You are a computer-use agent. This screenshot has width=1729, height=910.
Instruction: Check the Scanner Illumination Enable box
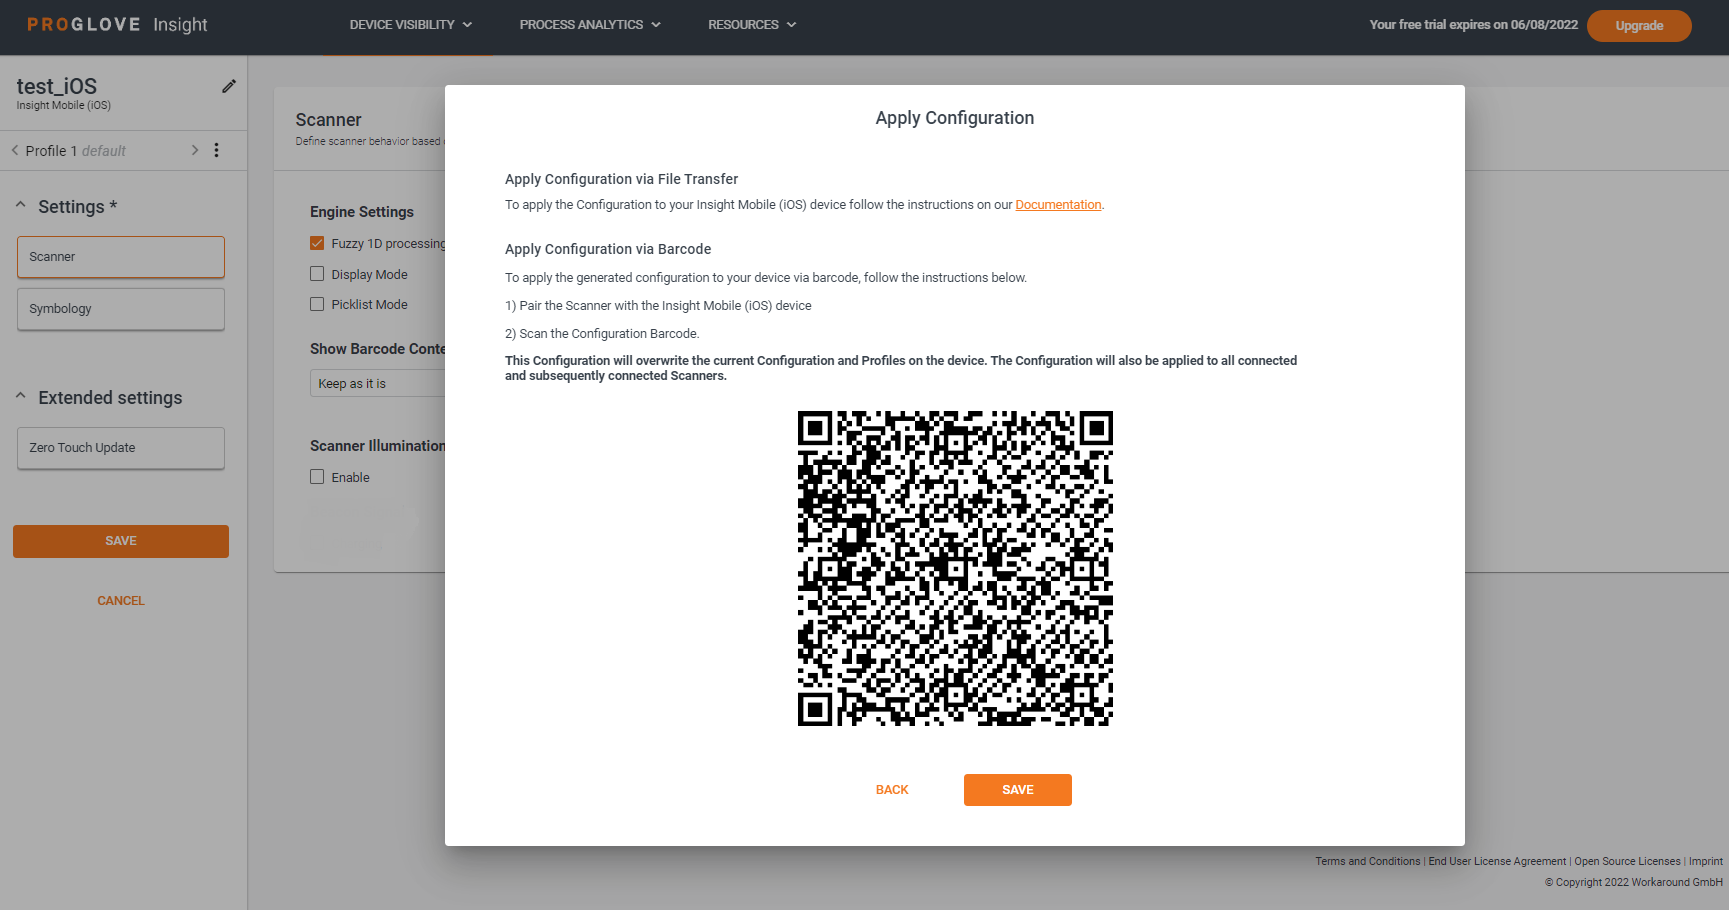[317, 477]
